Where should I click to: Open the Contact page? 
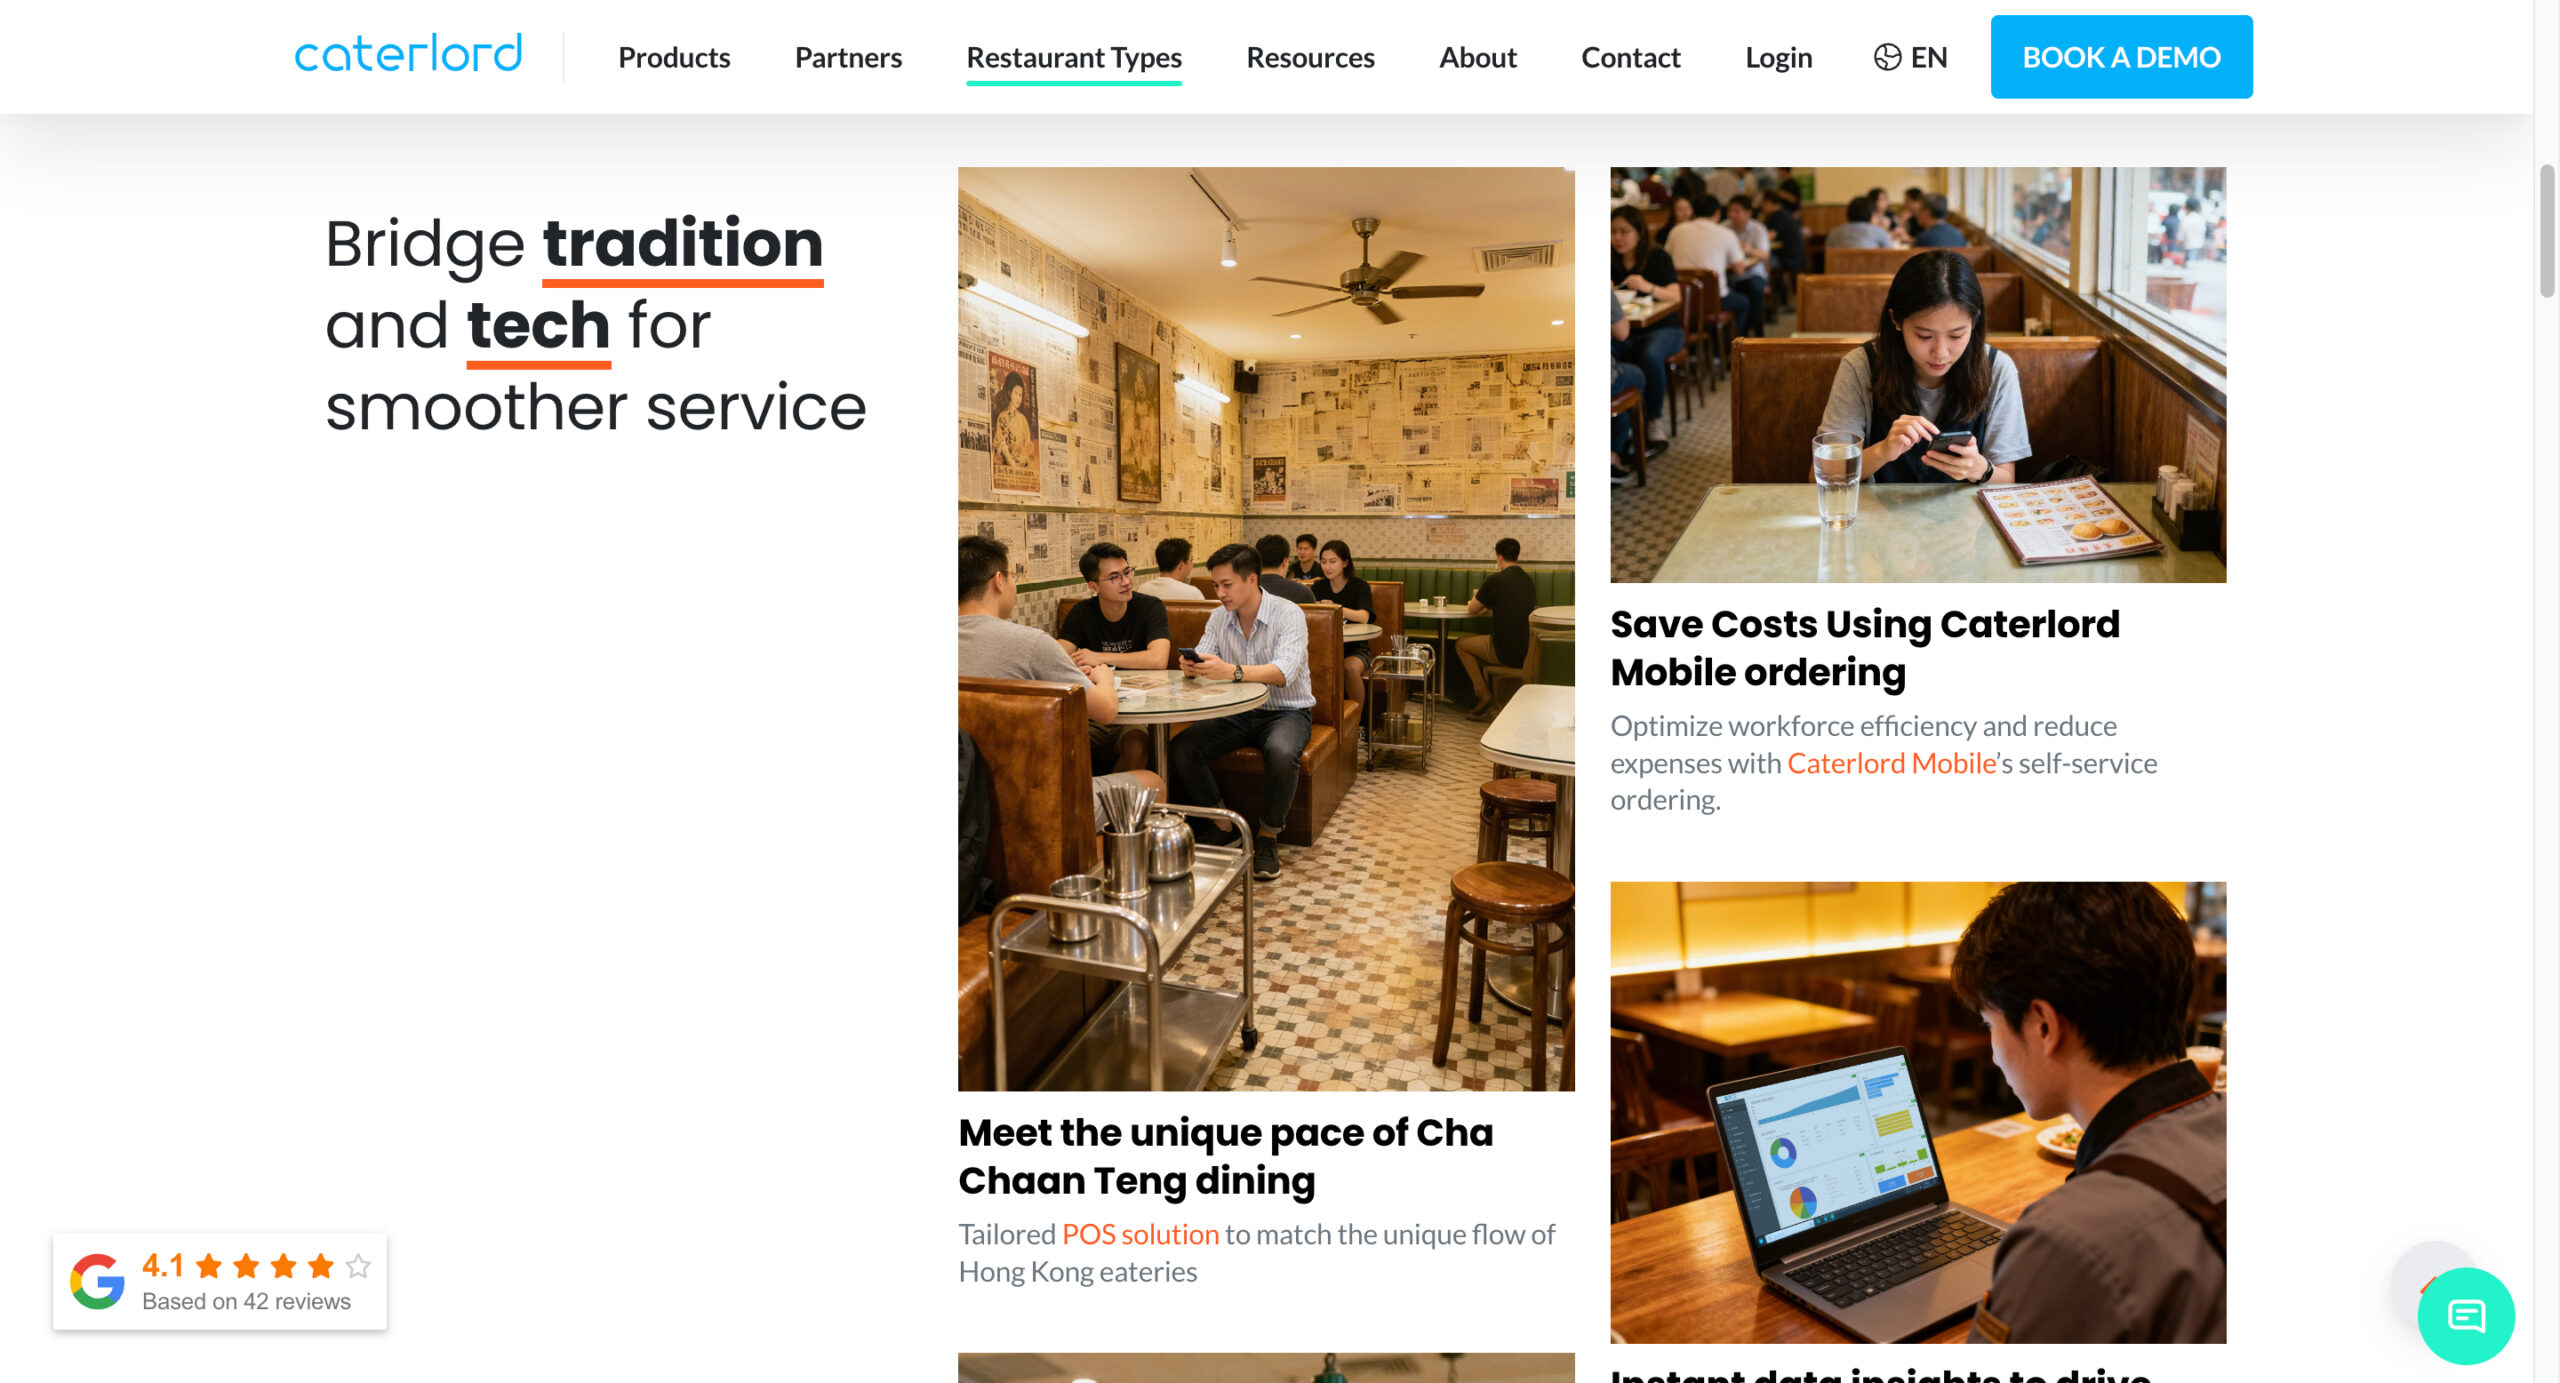1630,57
